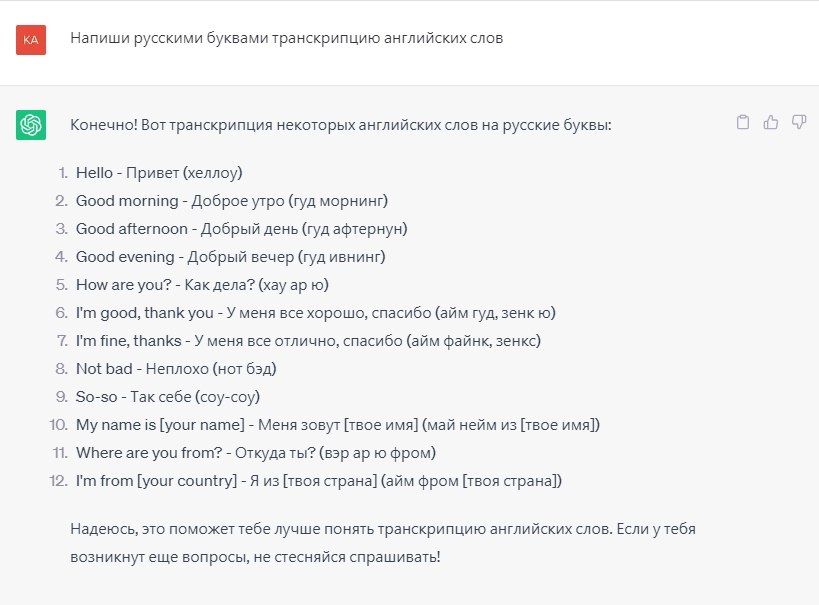Copy the response with the clipboard icon
This screenshot has width=819, height=605.
[742, 123]
